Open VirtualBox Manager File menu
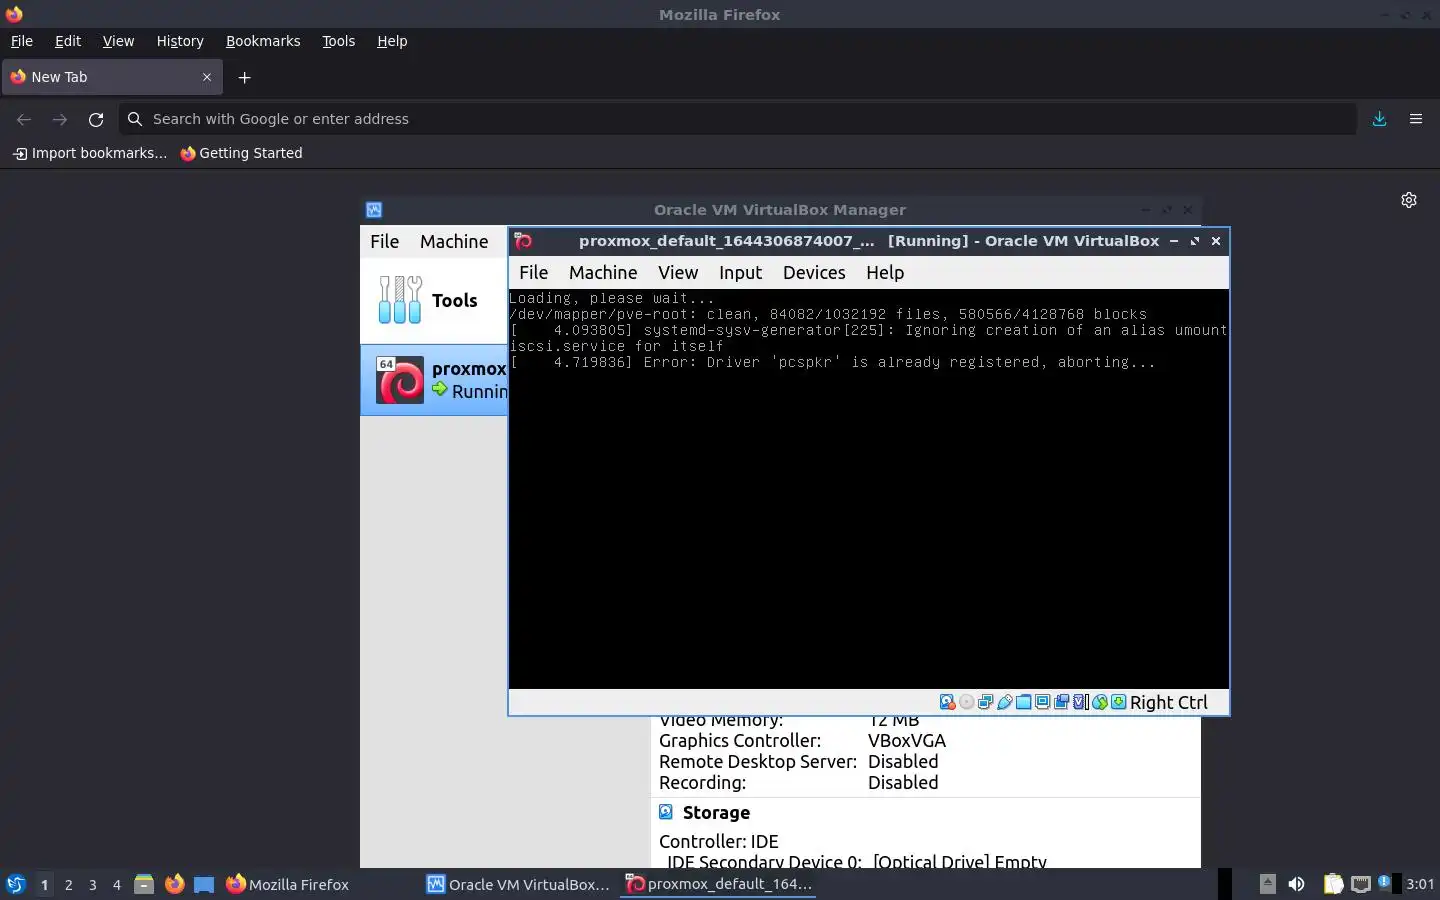The width and height of the screenshot is (1440, 900). coord(384,241)
